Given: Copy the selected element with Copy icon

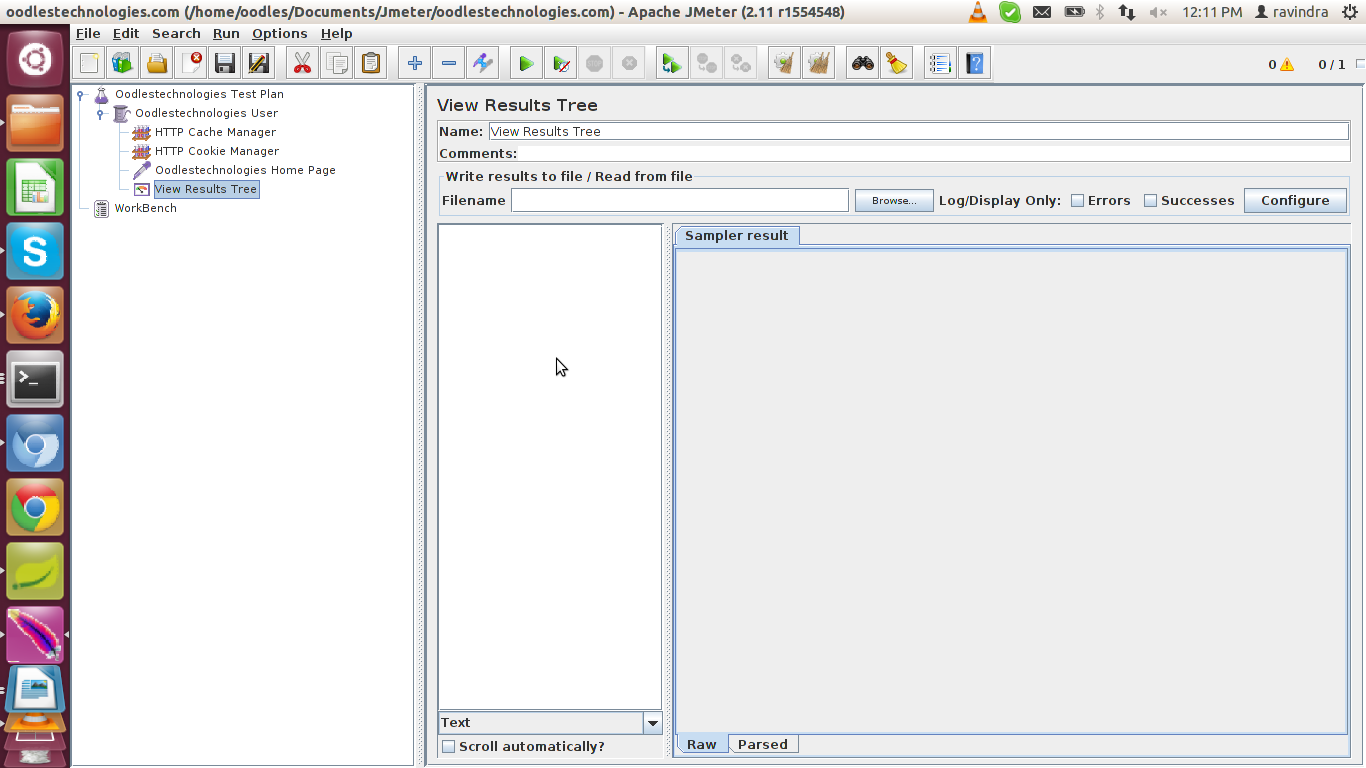Looking at the screenshot, I should tap(337, 64).
